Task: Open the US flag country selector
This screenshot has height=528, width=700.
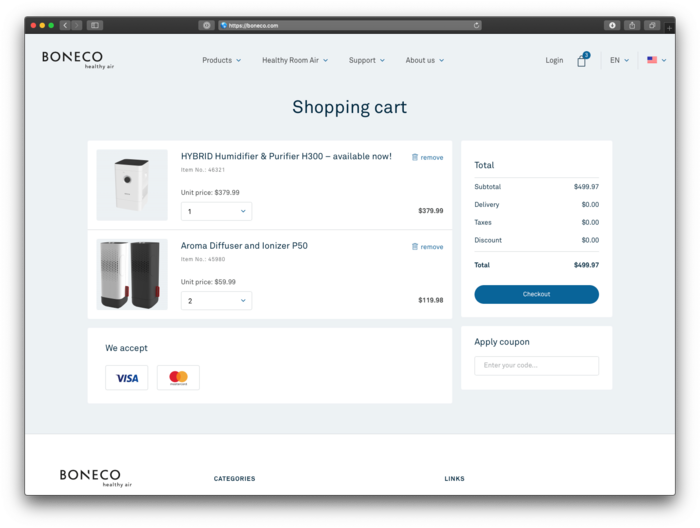Action: point(656,60)
